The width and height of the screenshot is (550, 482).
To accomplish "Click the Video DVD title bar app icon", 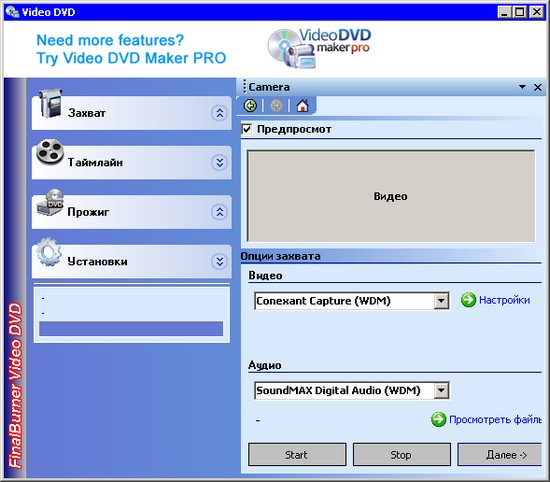I will point(12,12).
